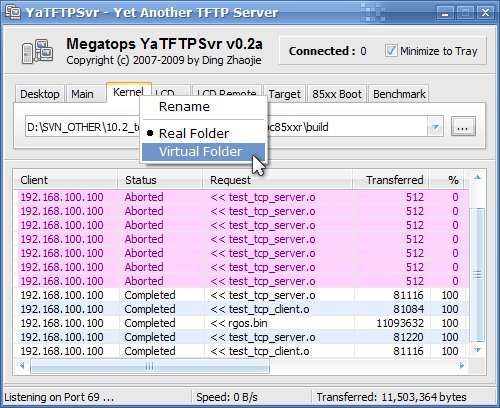Click the YaTFTPSvr title bar app icon

13,12
